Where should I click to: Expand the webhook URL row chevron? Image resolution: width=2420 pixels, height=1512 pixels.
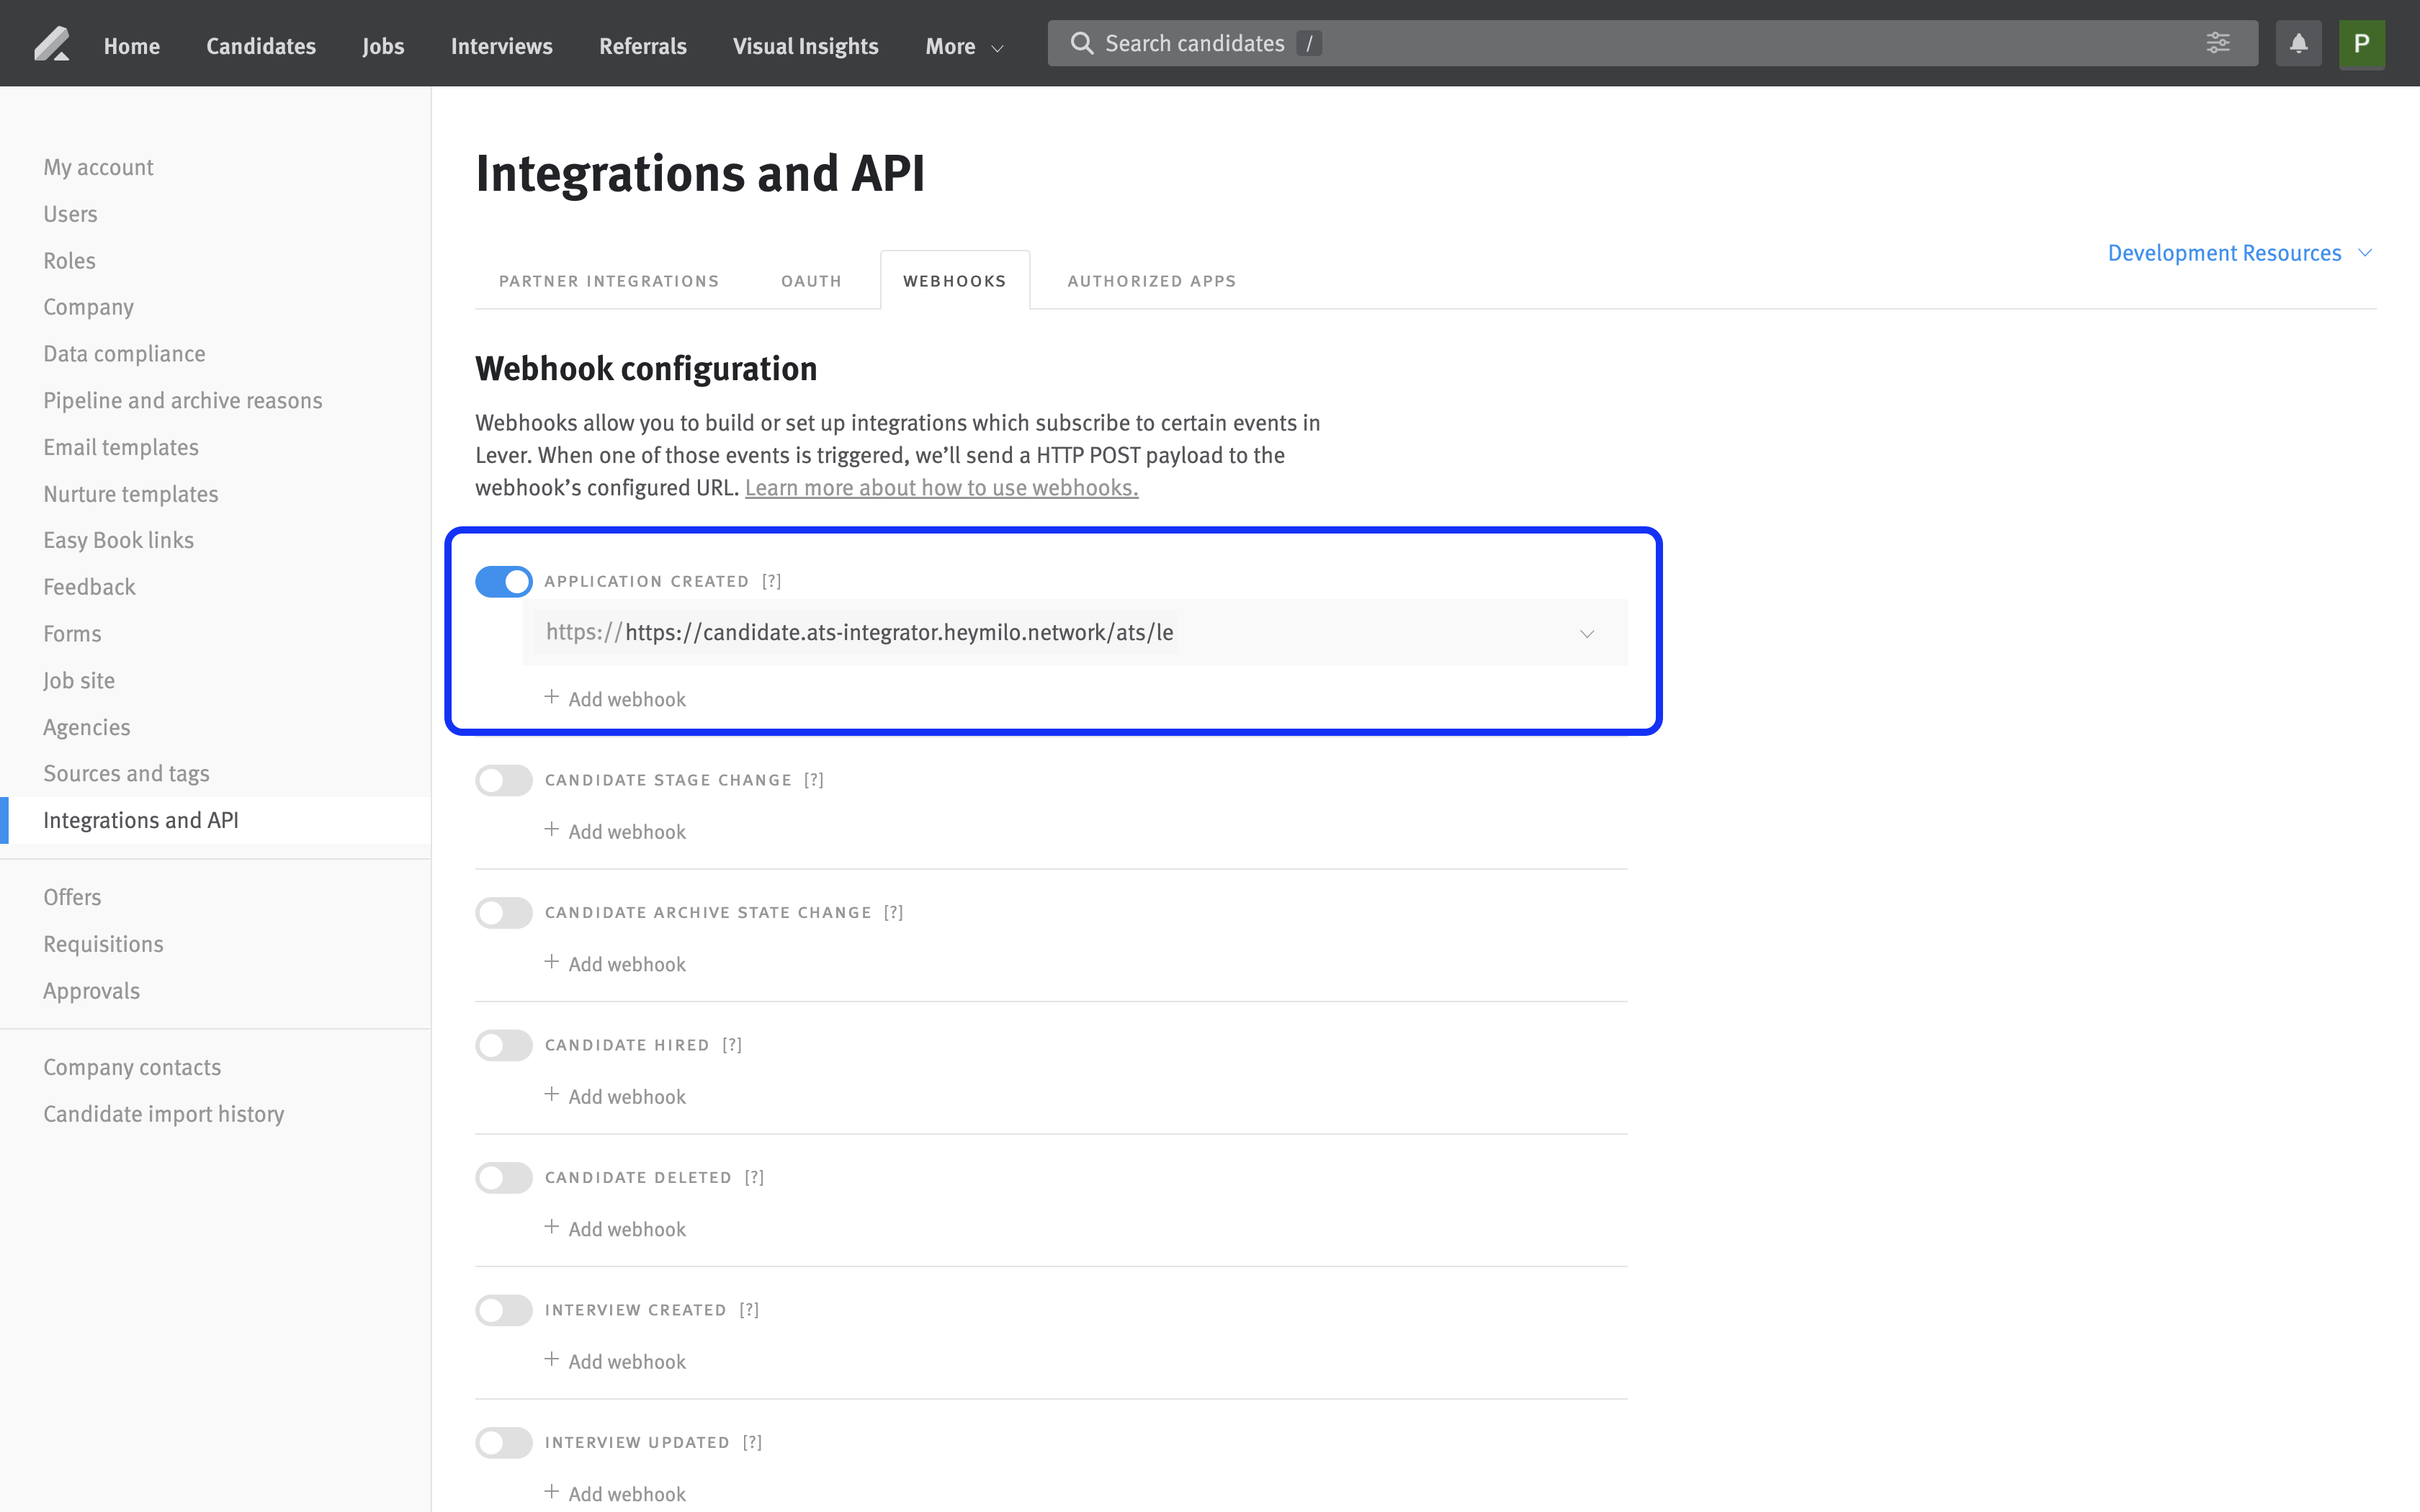pyautogui.click(x=1586, y=634)
